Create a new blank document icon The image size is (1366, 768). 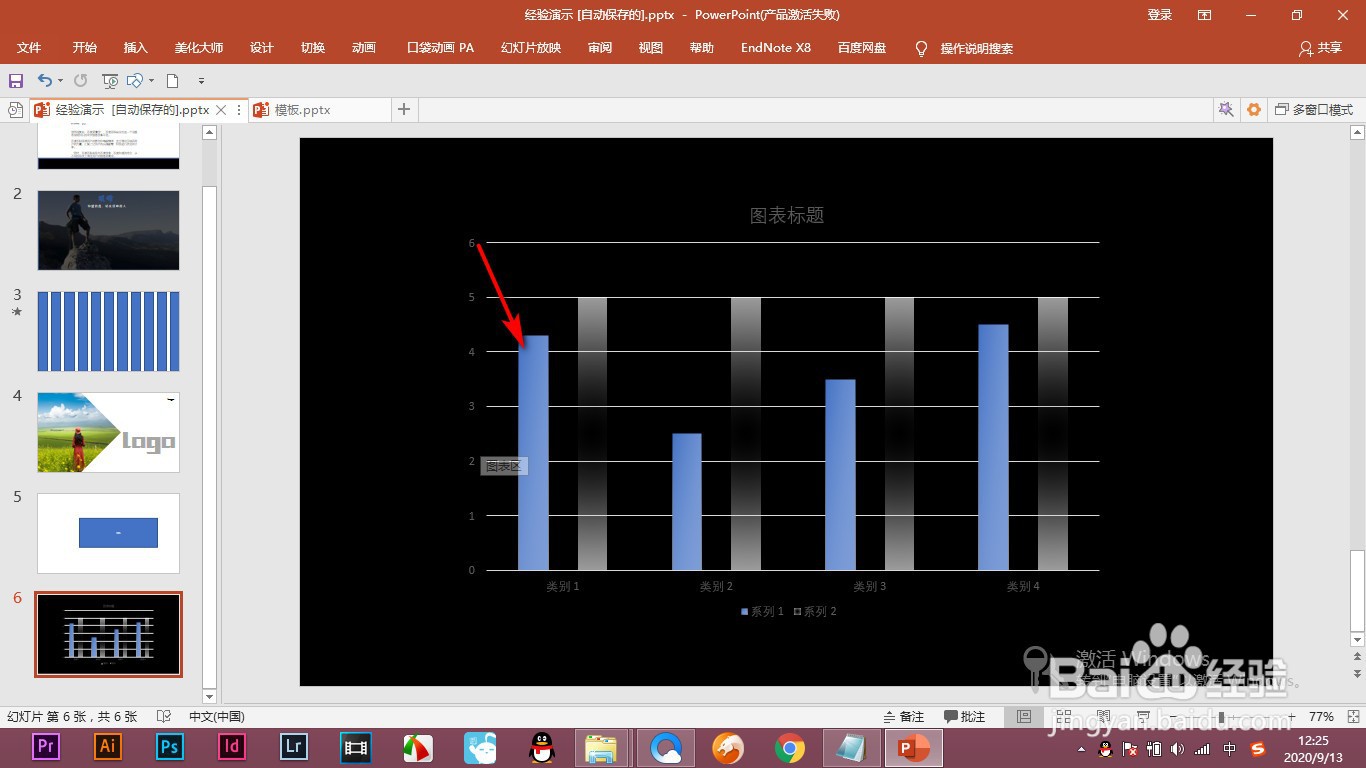172,81
